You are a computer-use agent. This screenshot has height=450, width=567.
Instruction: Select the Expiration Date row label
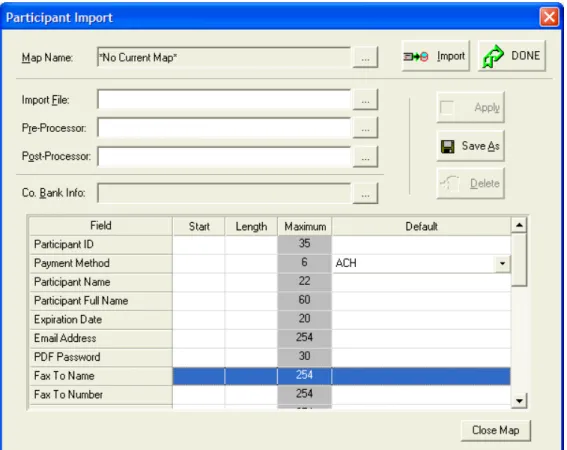pos(101,320)
